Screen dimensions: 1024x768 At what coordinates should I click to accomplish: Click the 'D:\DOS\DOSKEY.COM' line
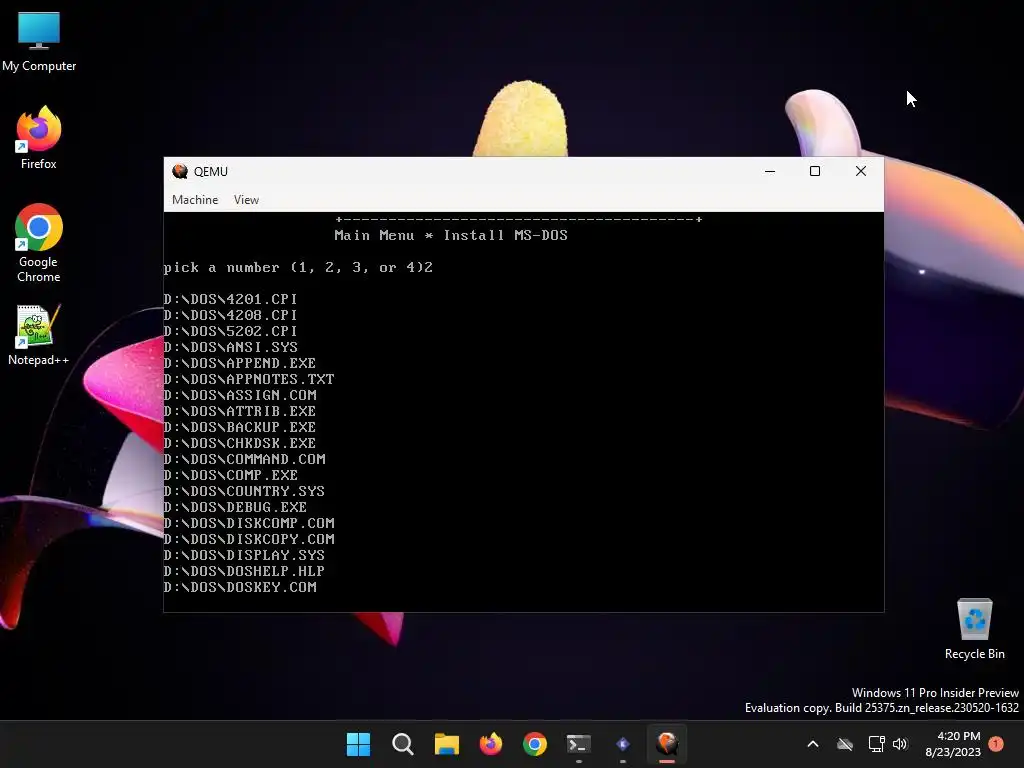tap(240, 587)
